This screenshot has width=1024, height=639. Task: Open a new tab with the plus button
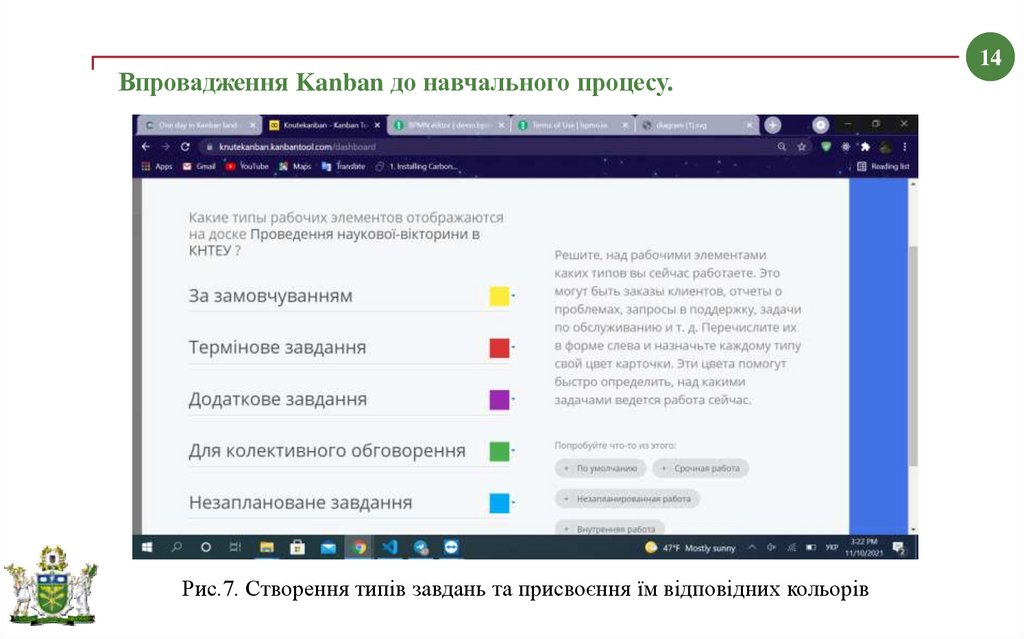(x=773, y=125)
